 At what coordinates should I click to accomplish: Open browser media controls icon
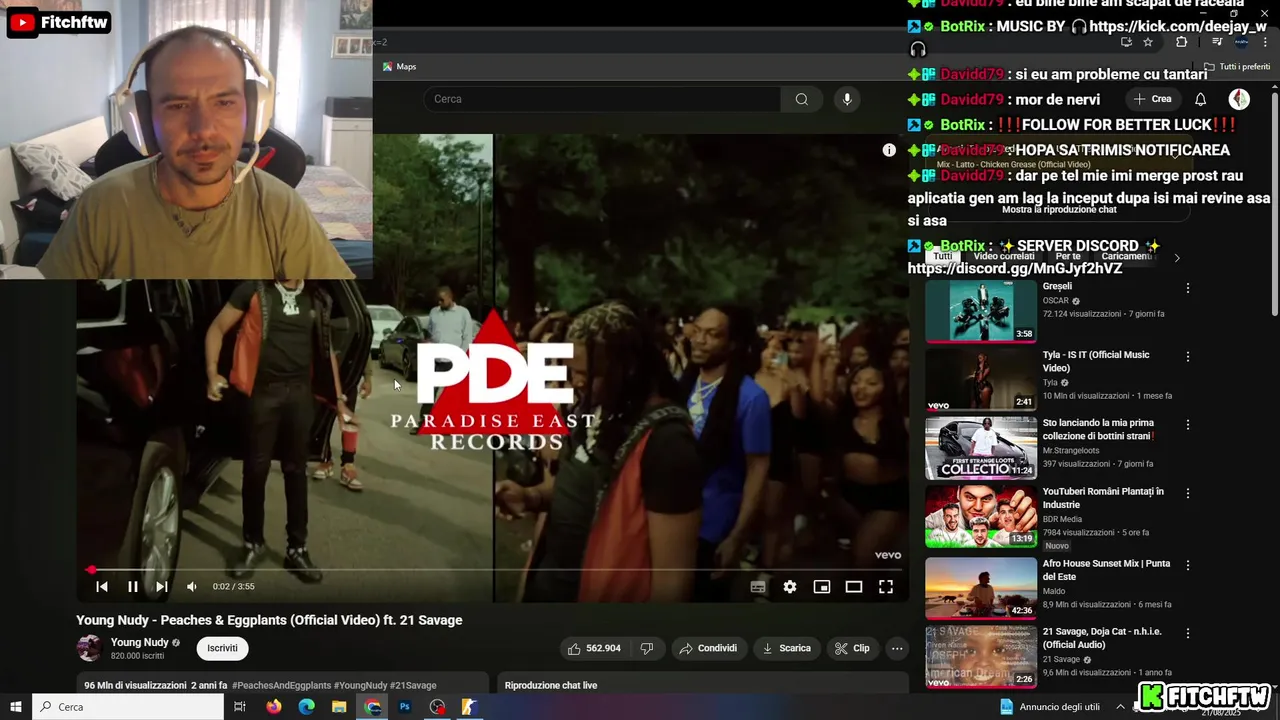pos(1216,42)
